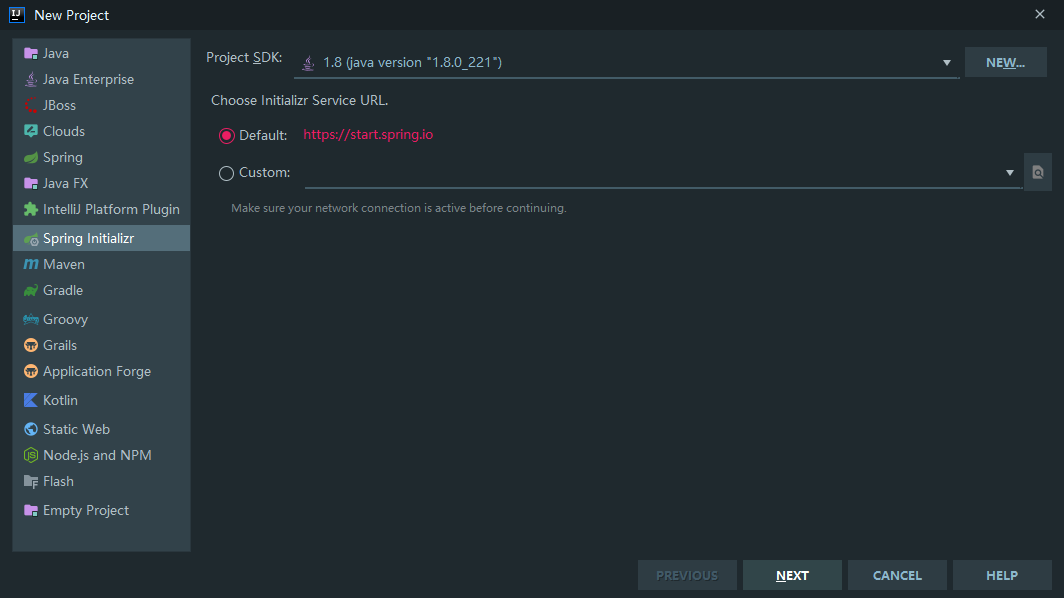Click the Kotlin K icon
The height and width of the screenshot is (598, 1064).
31,400
